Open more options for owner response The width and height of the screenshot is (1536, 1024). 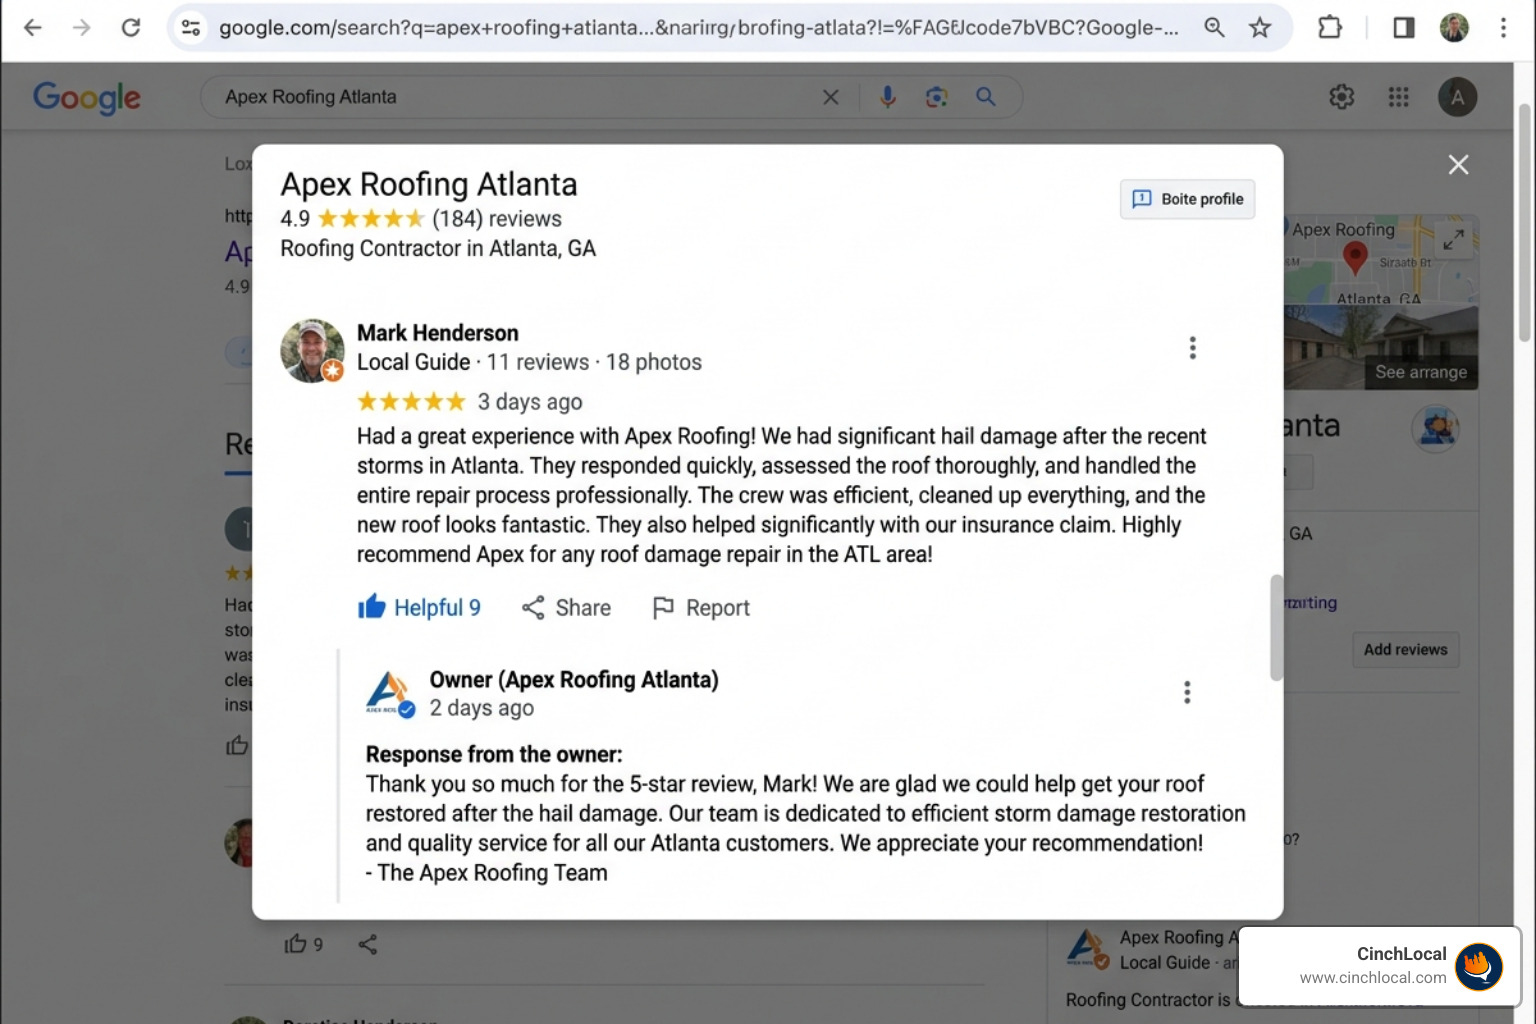coord(1187,692)
